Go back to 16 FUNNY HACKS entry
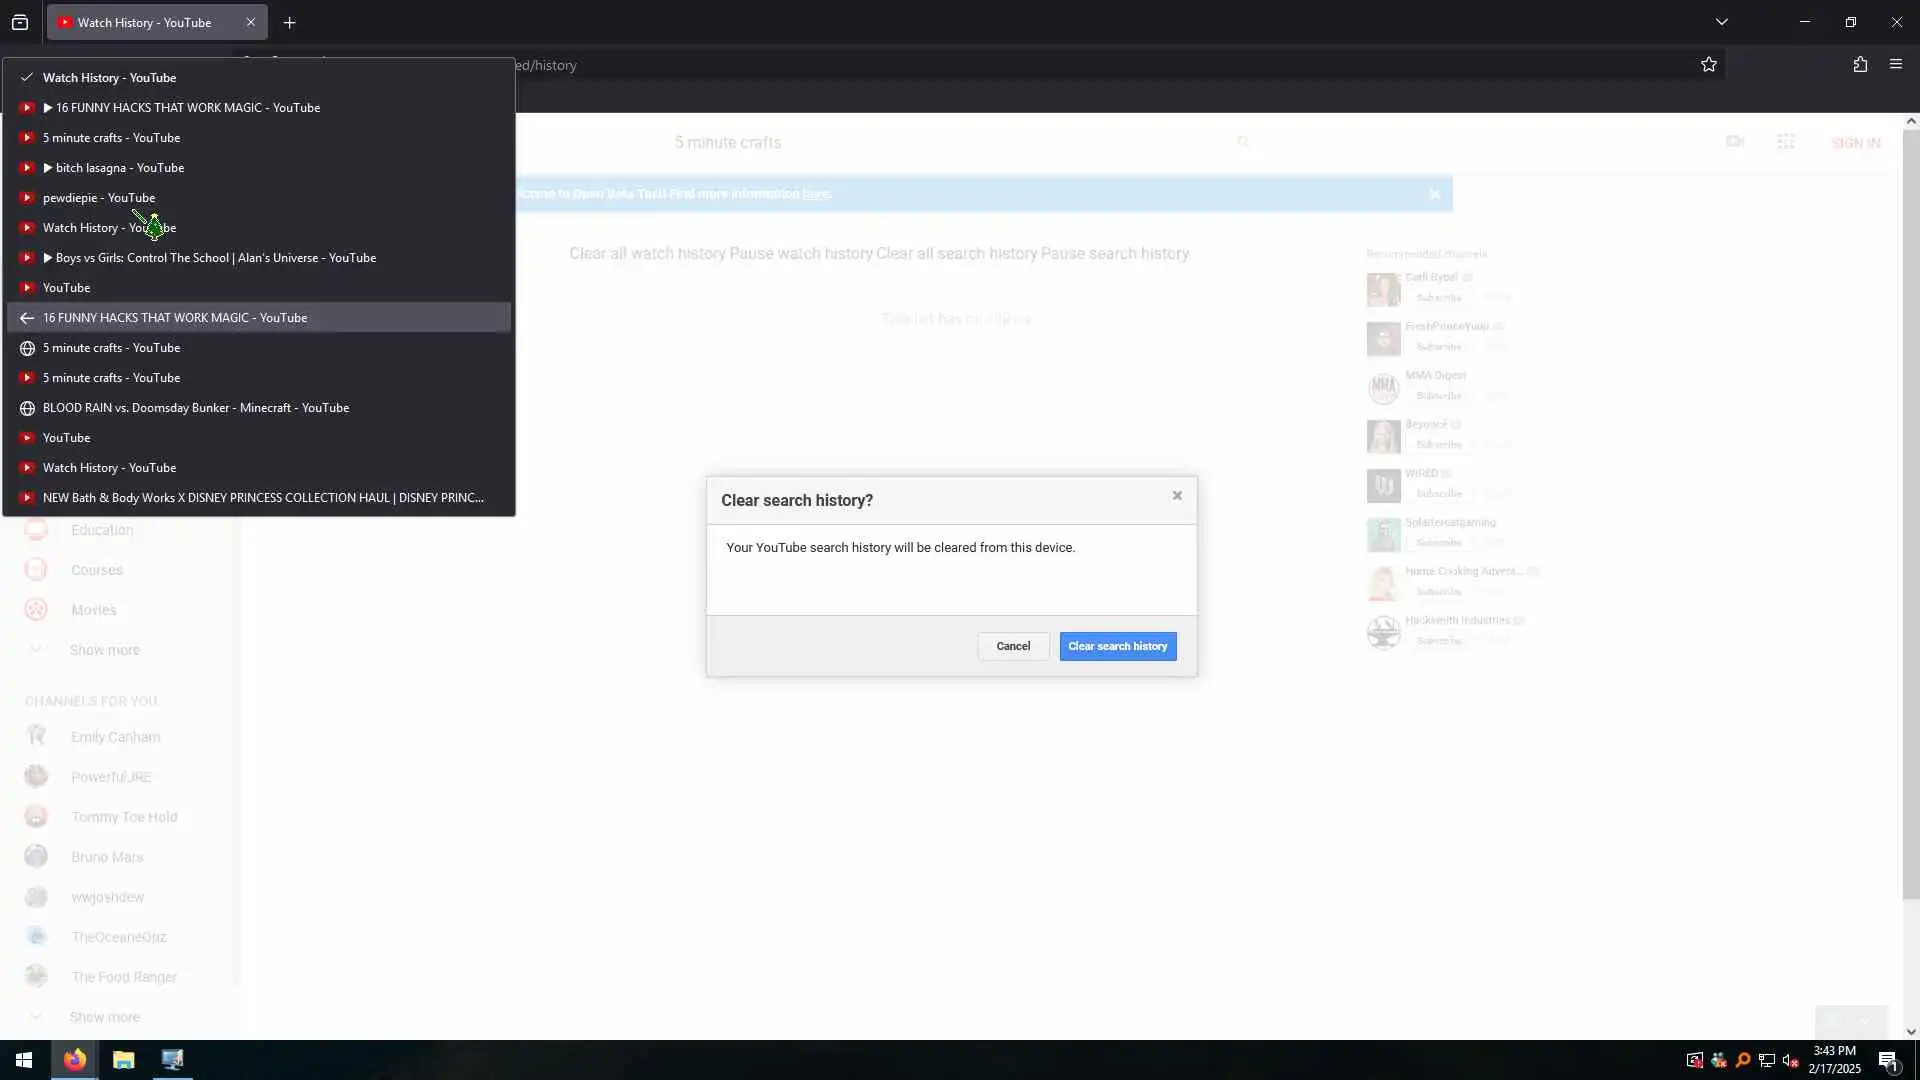Viewport: 1920px width, 1080px height. pos(175,318)
